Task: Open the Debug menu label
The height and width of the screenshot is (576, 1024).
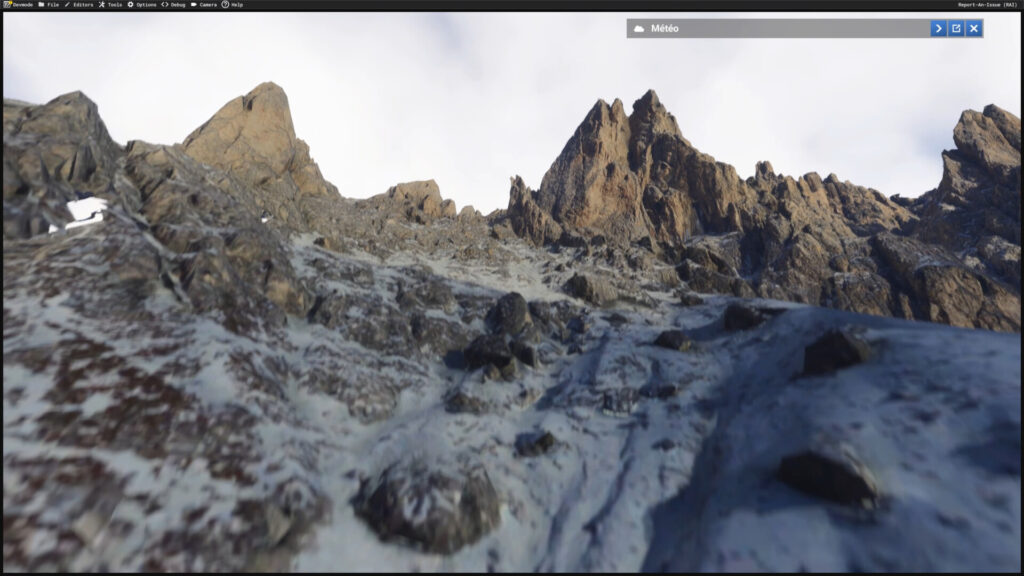Action: 178,5
